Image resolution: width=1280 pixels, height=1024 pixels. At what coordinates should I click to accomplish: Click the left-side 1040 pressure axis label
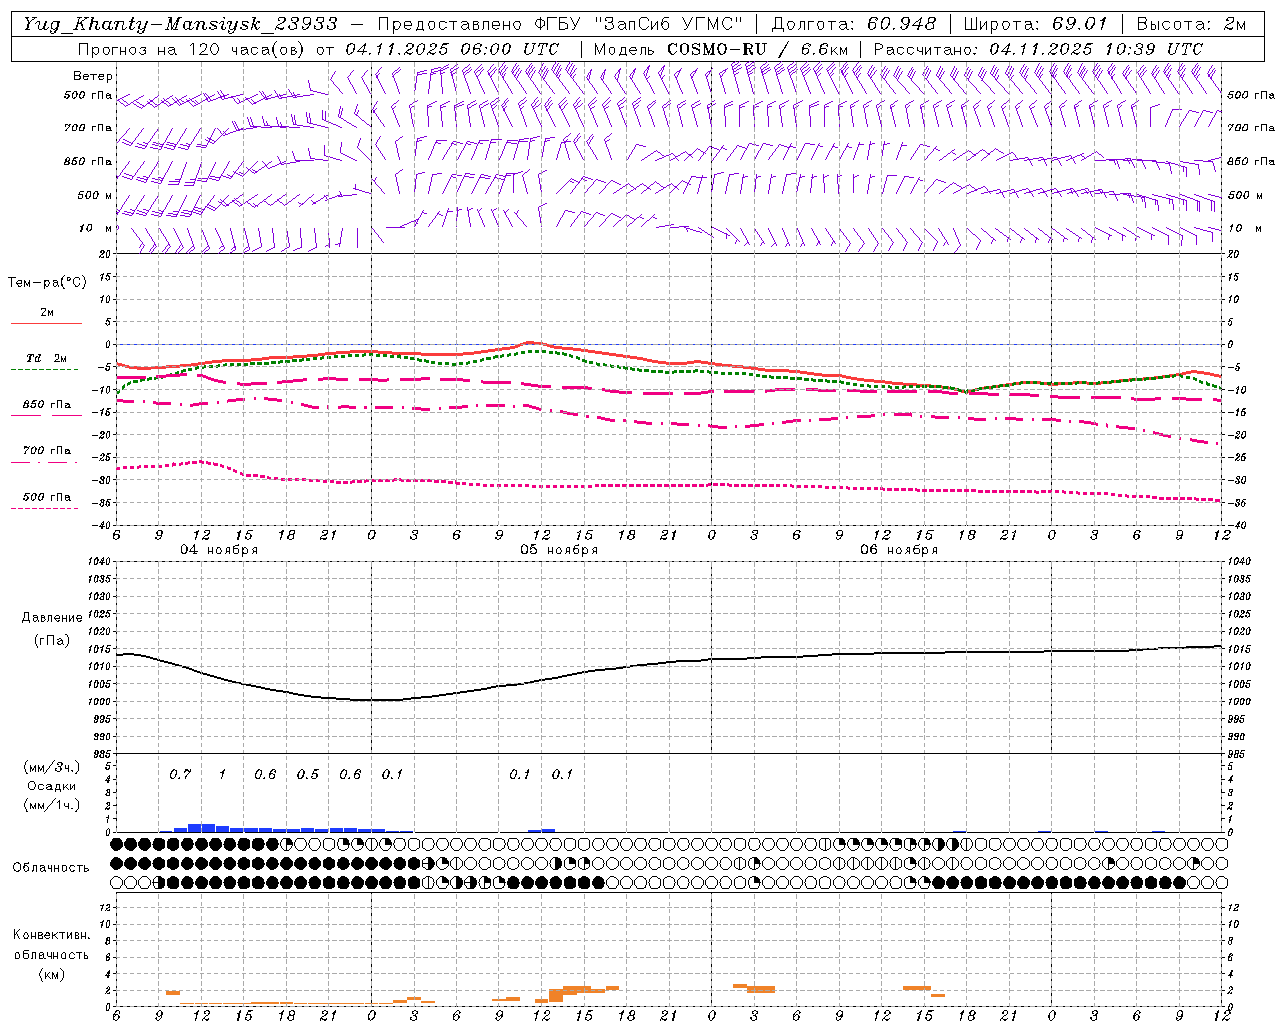pyautogui.click(x=99, y=562)
